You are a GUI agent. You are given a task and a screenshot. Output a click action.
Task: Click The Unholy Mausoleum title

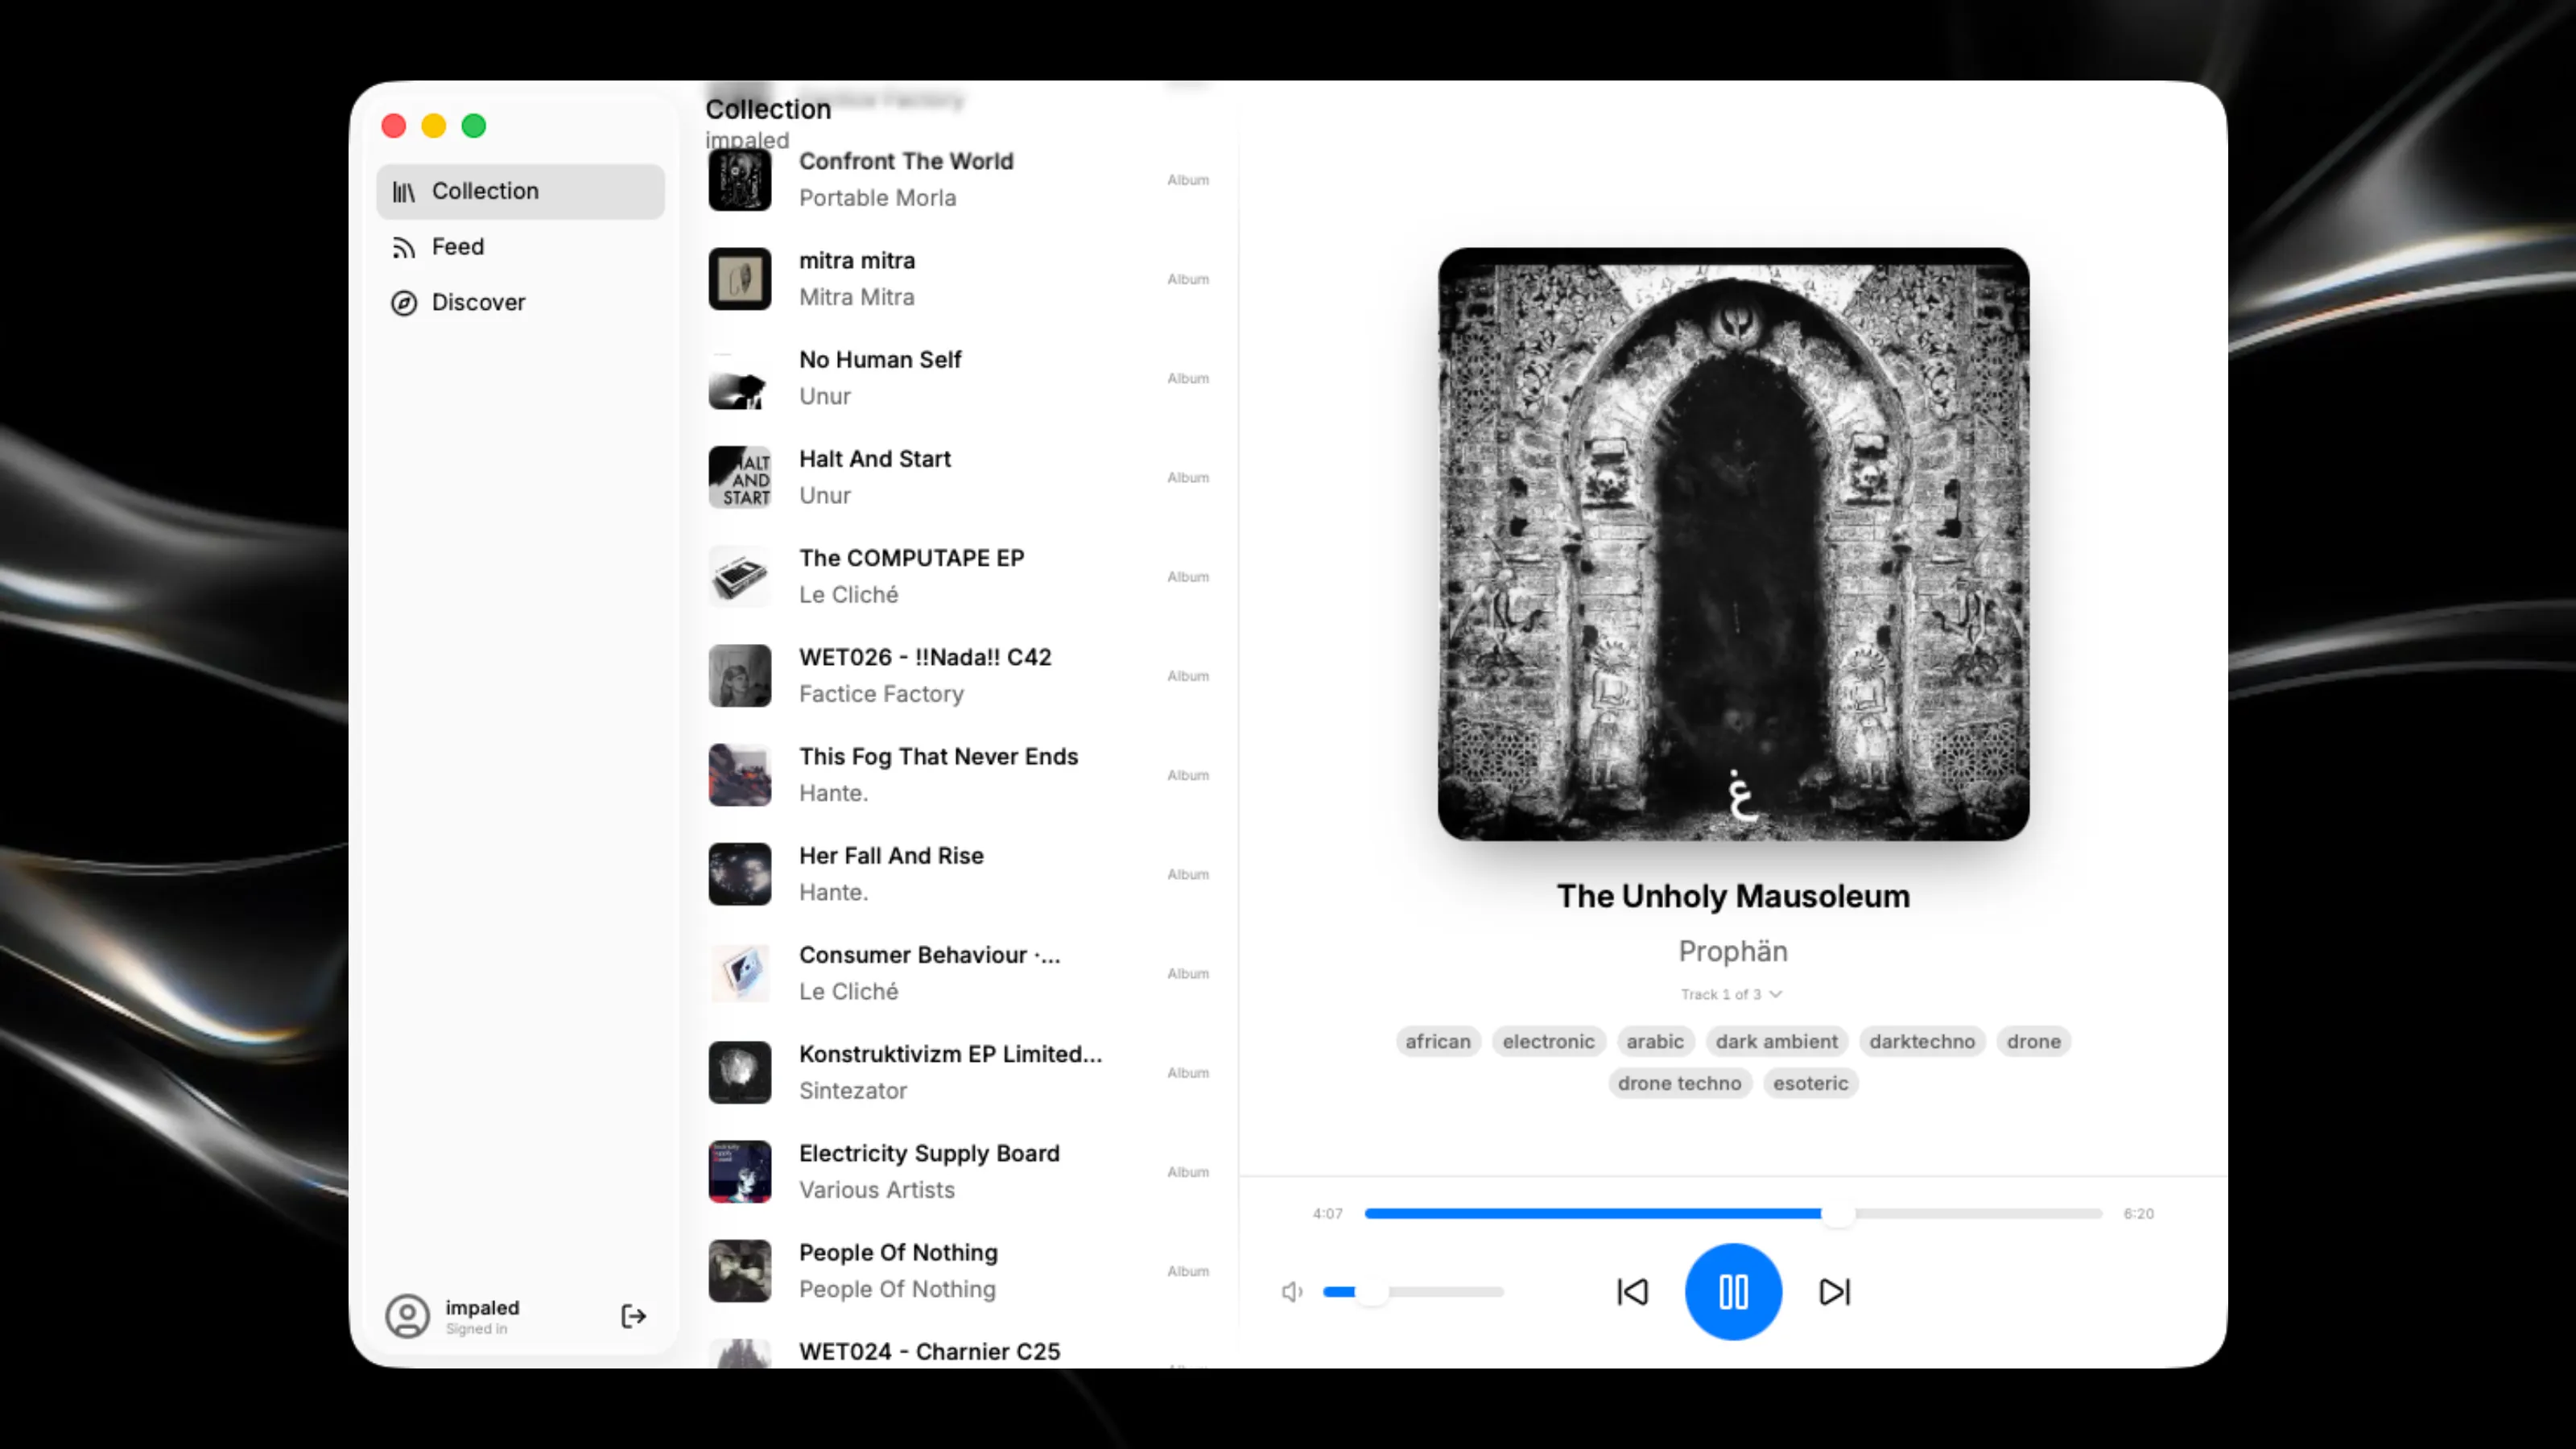[x=1733, y=896]
